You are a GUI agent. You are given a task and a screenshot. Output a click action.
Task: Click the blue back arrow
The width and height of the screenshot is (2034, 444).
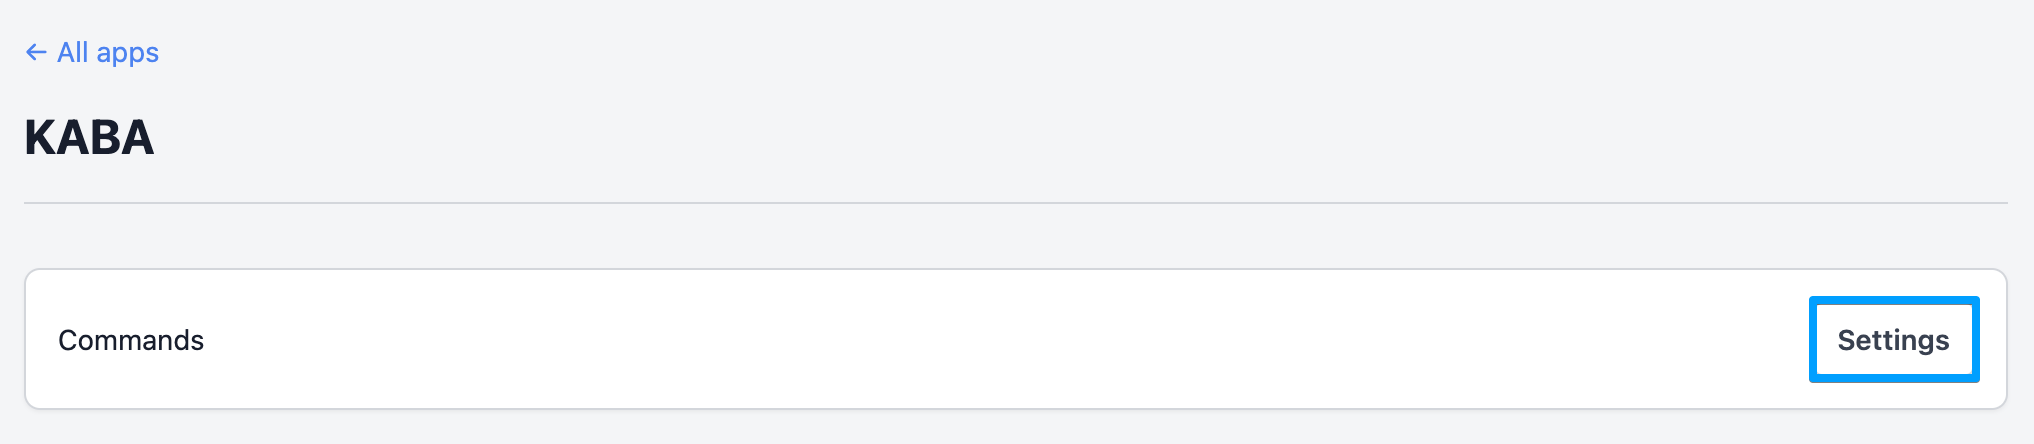click(x=36, y=53)
